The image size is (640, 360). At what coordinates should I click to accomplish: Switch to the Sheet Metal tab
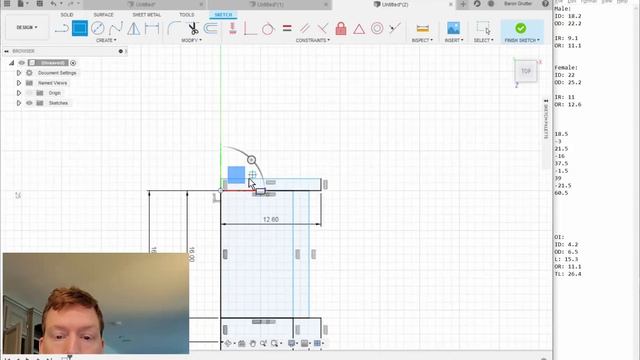[147, 15]
